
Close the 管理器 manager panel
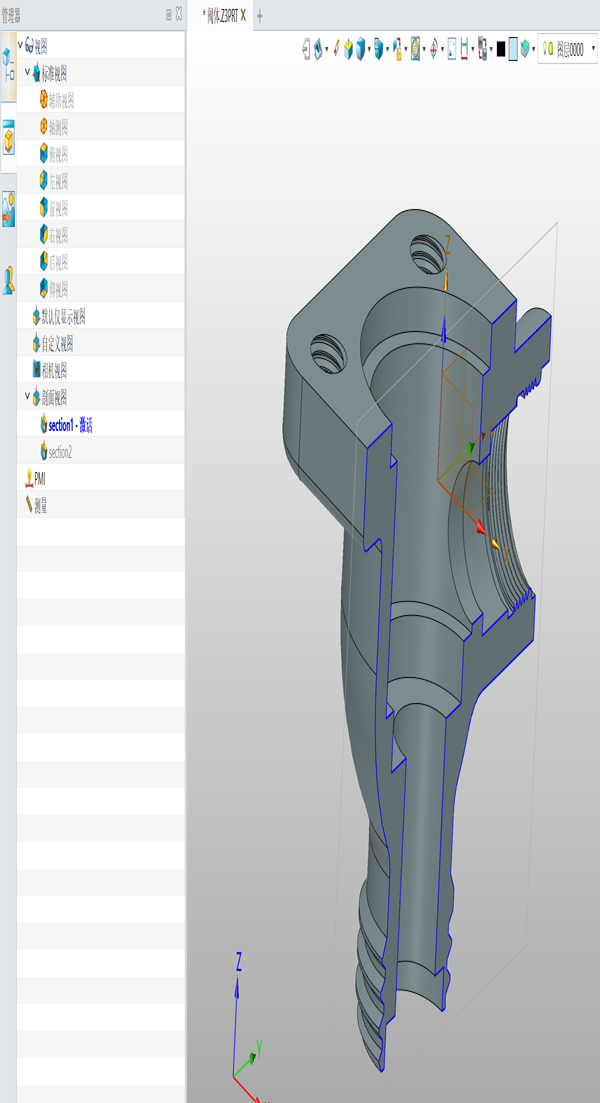click(x=179, y=12)
